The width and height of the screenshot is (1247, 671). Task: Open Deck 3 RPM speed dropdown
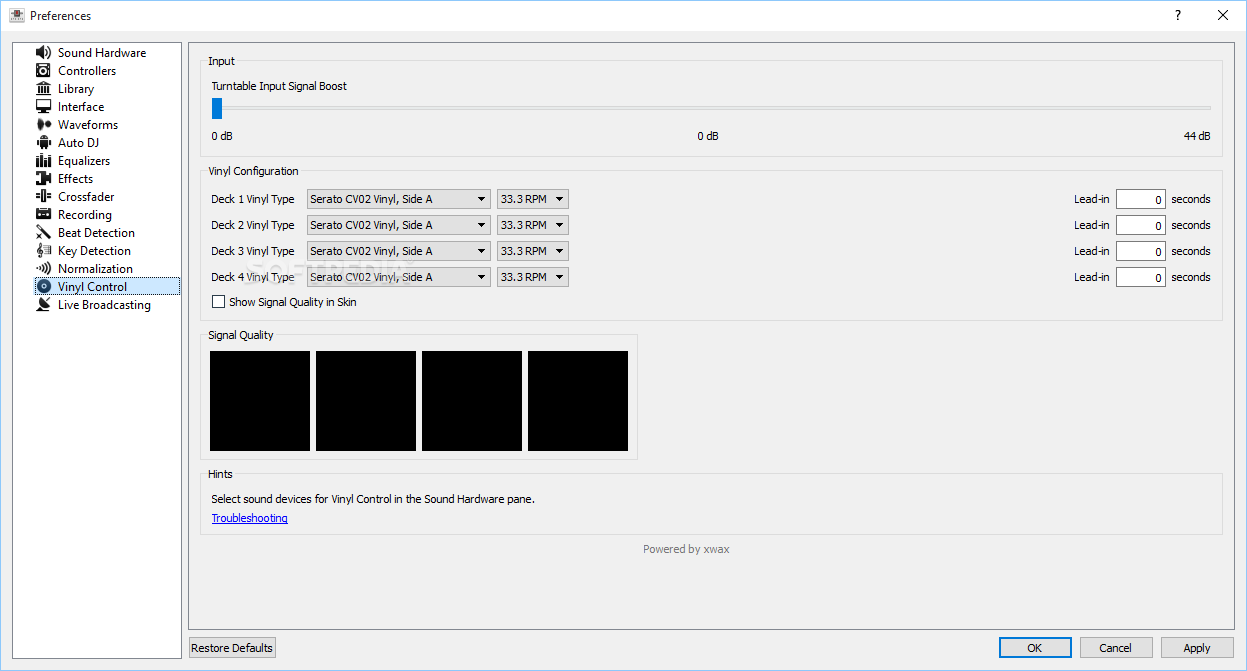(533, 251)
